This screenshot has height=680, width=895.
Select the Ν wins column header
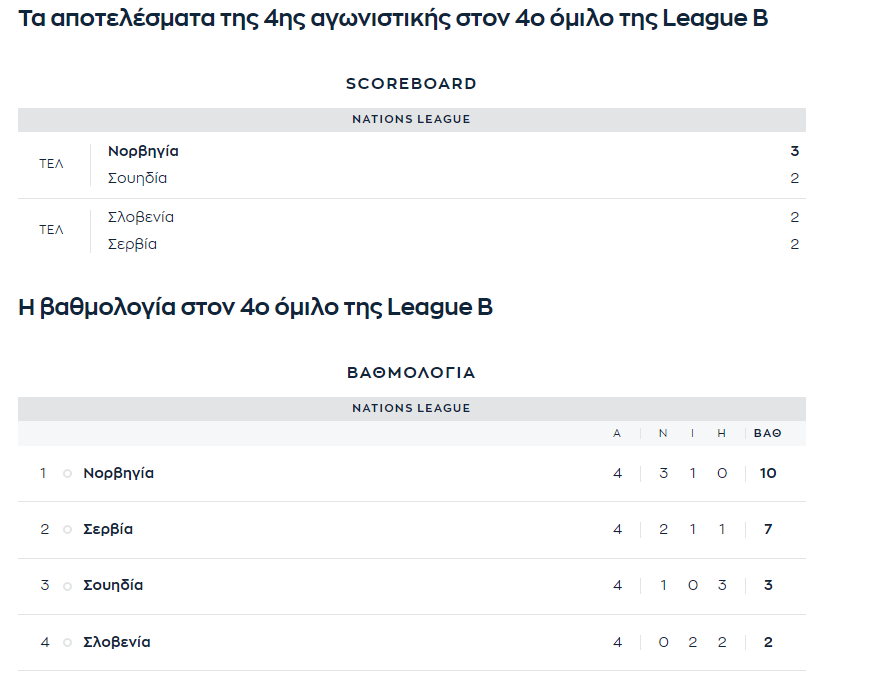(663, 433)
